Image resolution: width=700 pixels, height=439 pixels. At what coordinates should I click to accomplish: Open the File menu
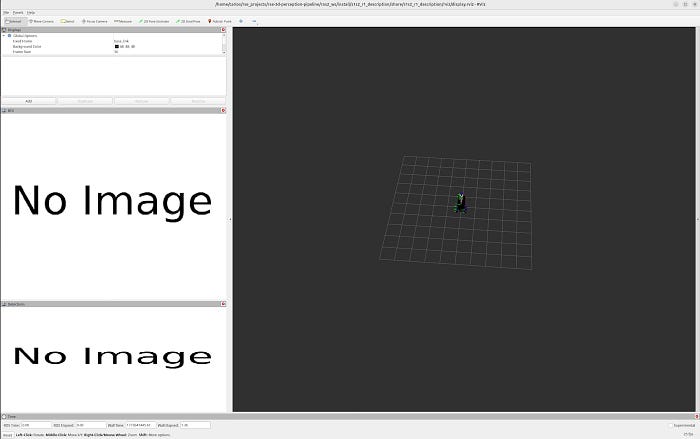(x=4, y=12)
